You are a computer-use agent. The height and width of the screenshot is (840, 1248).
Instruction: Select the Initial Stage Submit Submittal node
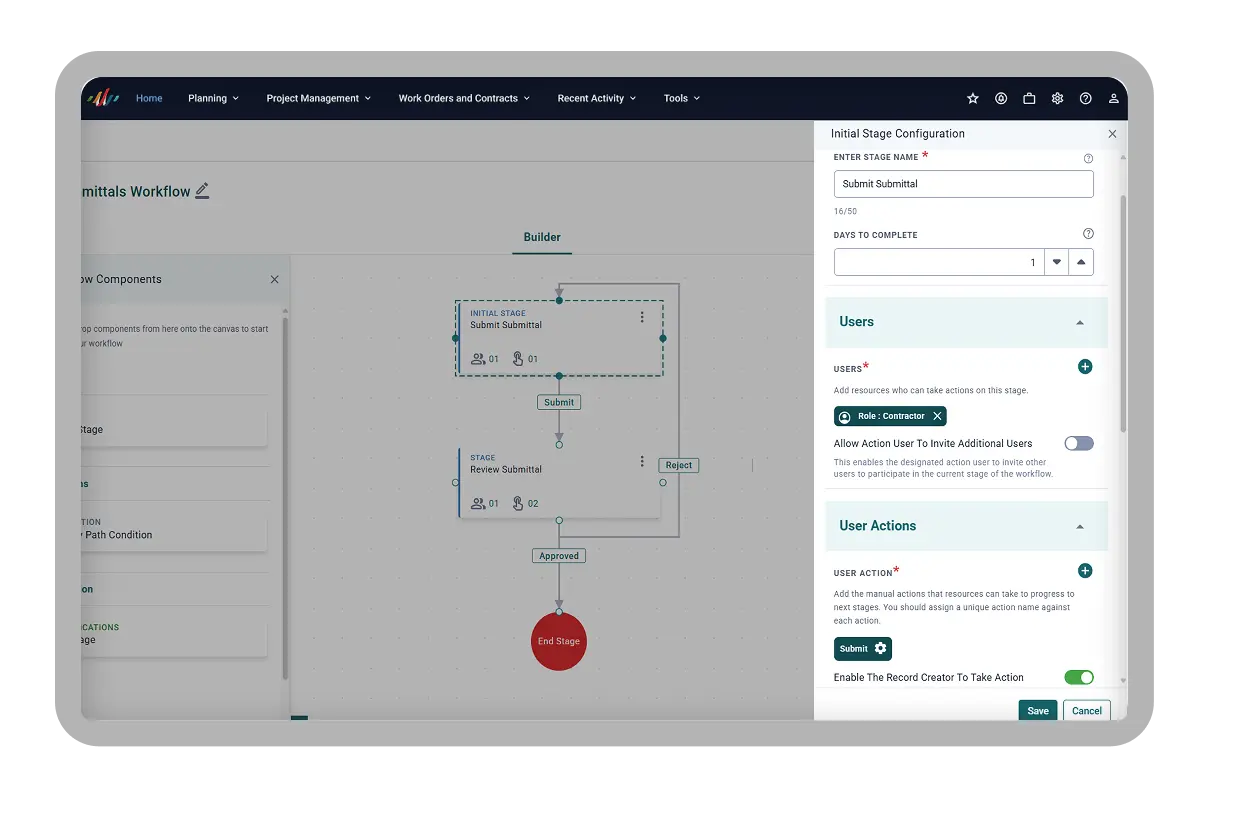[x=559, y=338]
